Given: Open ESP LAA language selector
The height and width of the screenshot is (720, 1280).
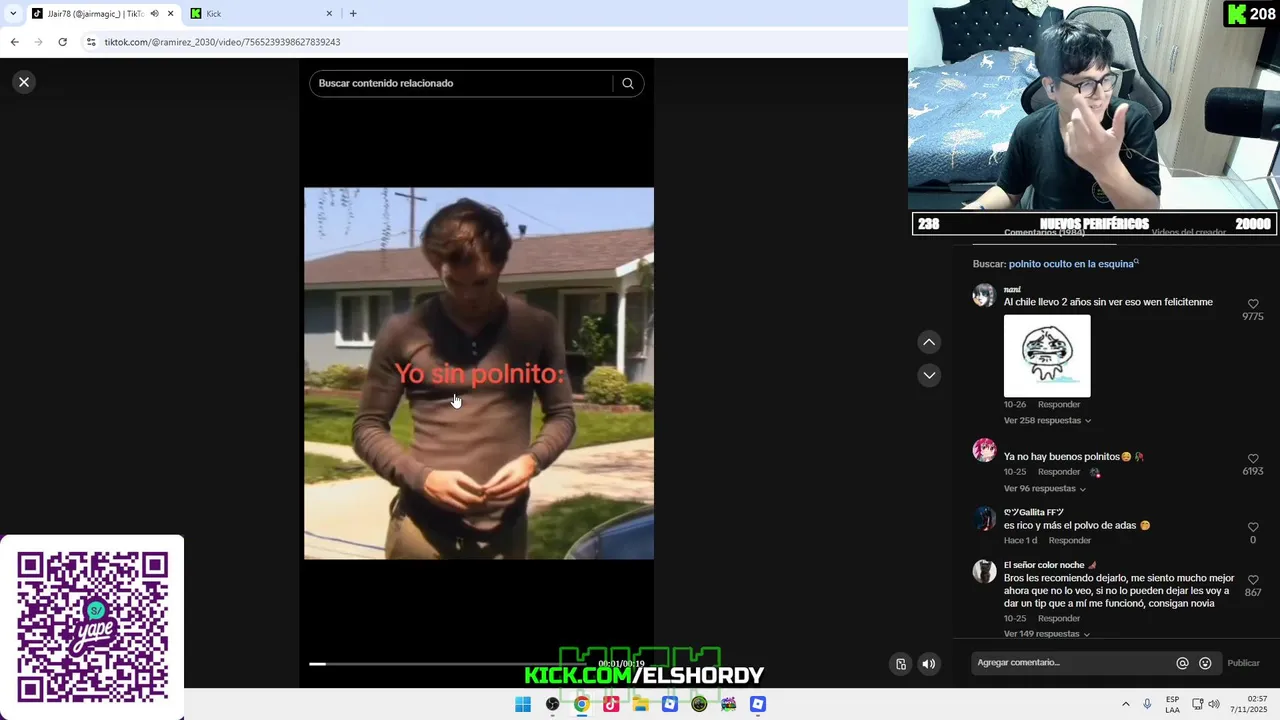Looking at the screenshot, I should (1172, 704).
